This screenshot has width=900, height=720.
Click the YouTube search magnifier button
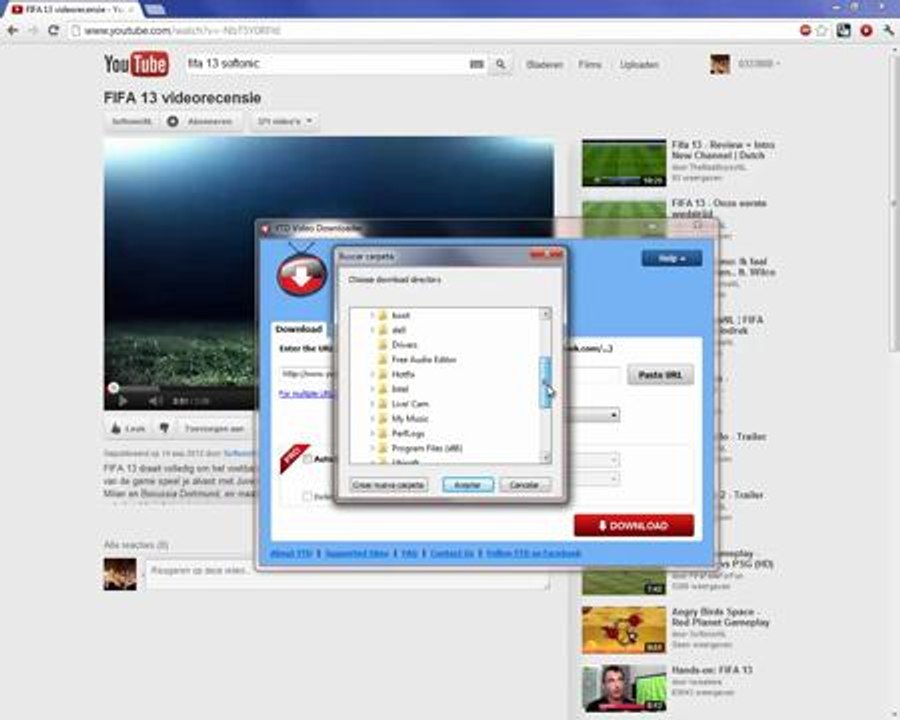501,64
